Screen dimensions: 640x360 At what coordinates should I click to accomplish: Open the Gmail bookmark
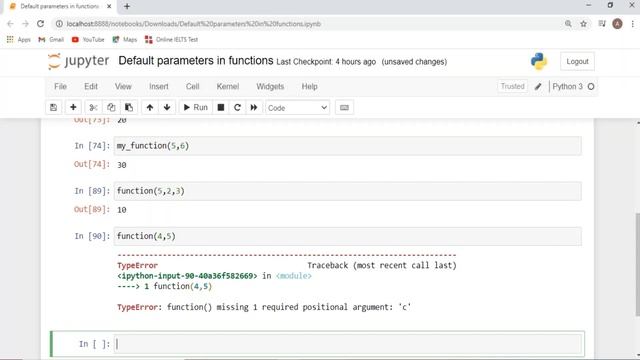click(x=51, y=40)
